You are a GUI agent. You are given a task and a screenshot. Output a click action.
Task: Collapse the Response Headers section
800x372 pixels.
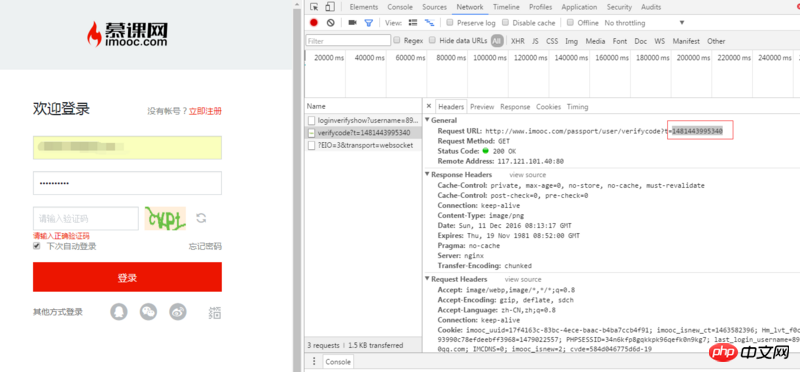[427, 175]
